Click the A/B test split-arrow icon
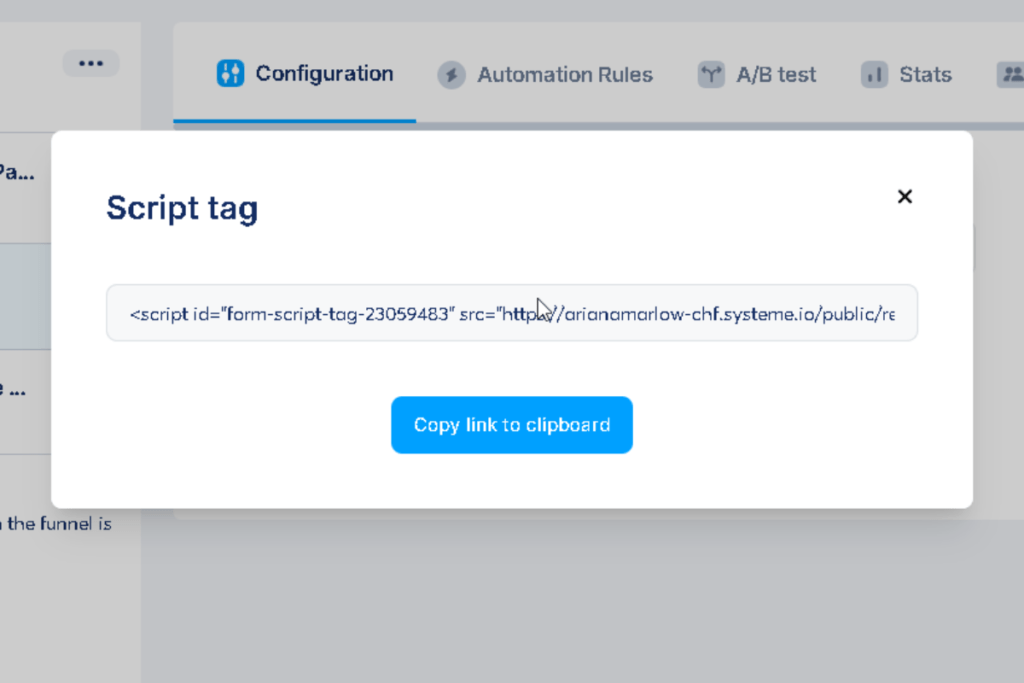Screen dimensions: 1024x683 [x=710, y=74]
